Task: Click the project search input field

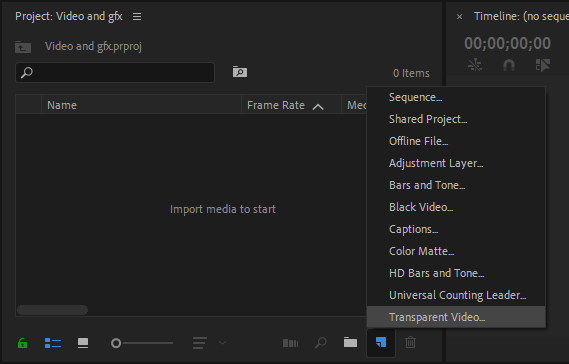Action: coord(115,73)
